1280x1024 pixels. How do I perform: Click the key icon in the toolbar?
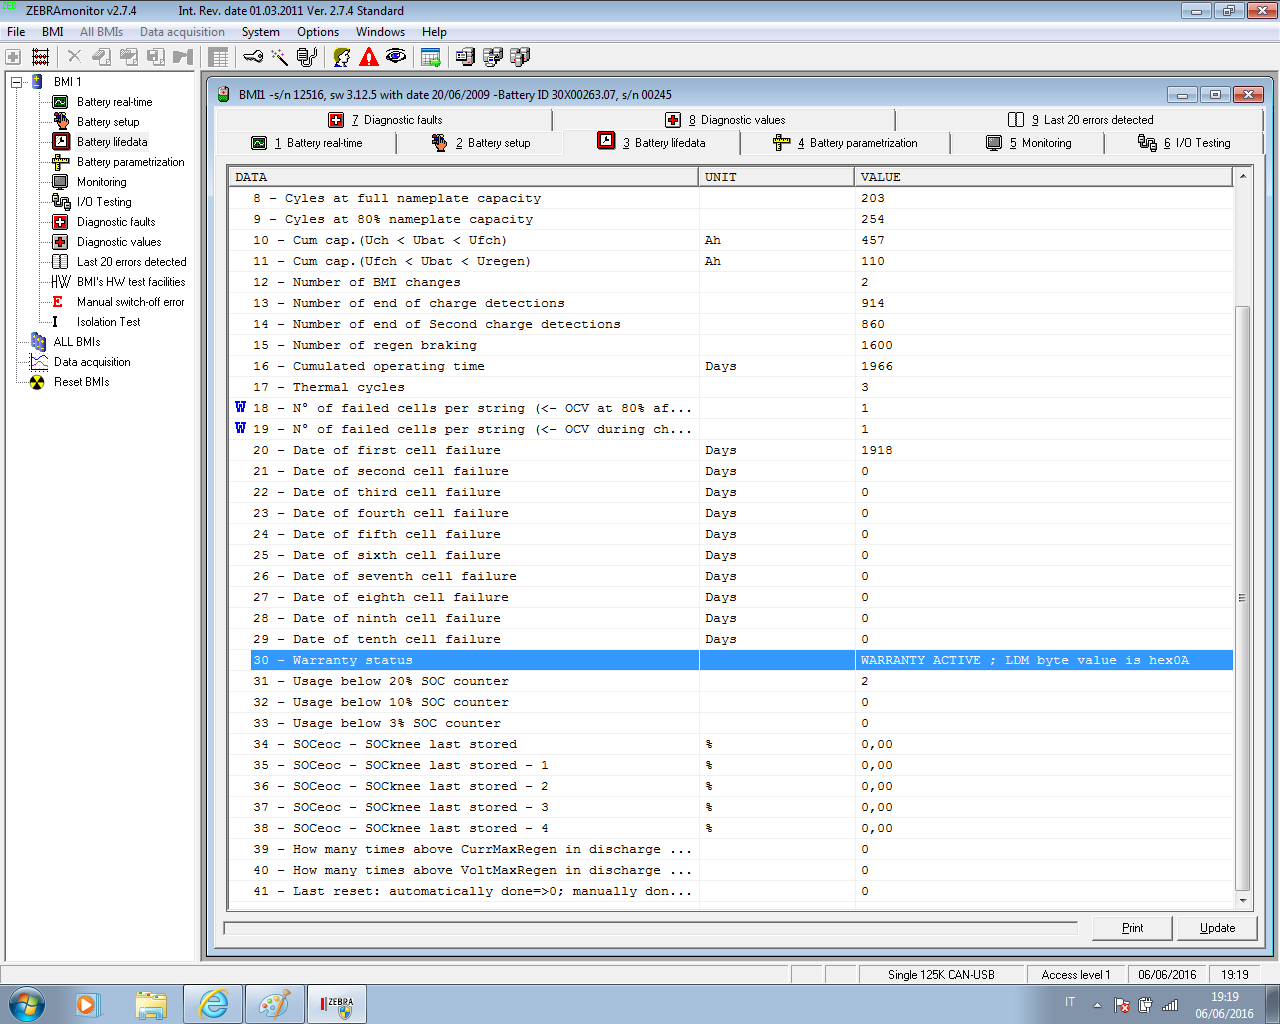point(254,57)
